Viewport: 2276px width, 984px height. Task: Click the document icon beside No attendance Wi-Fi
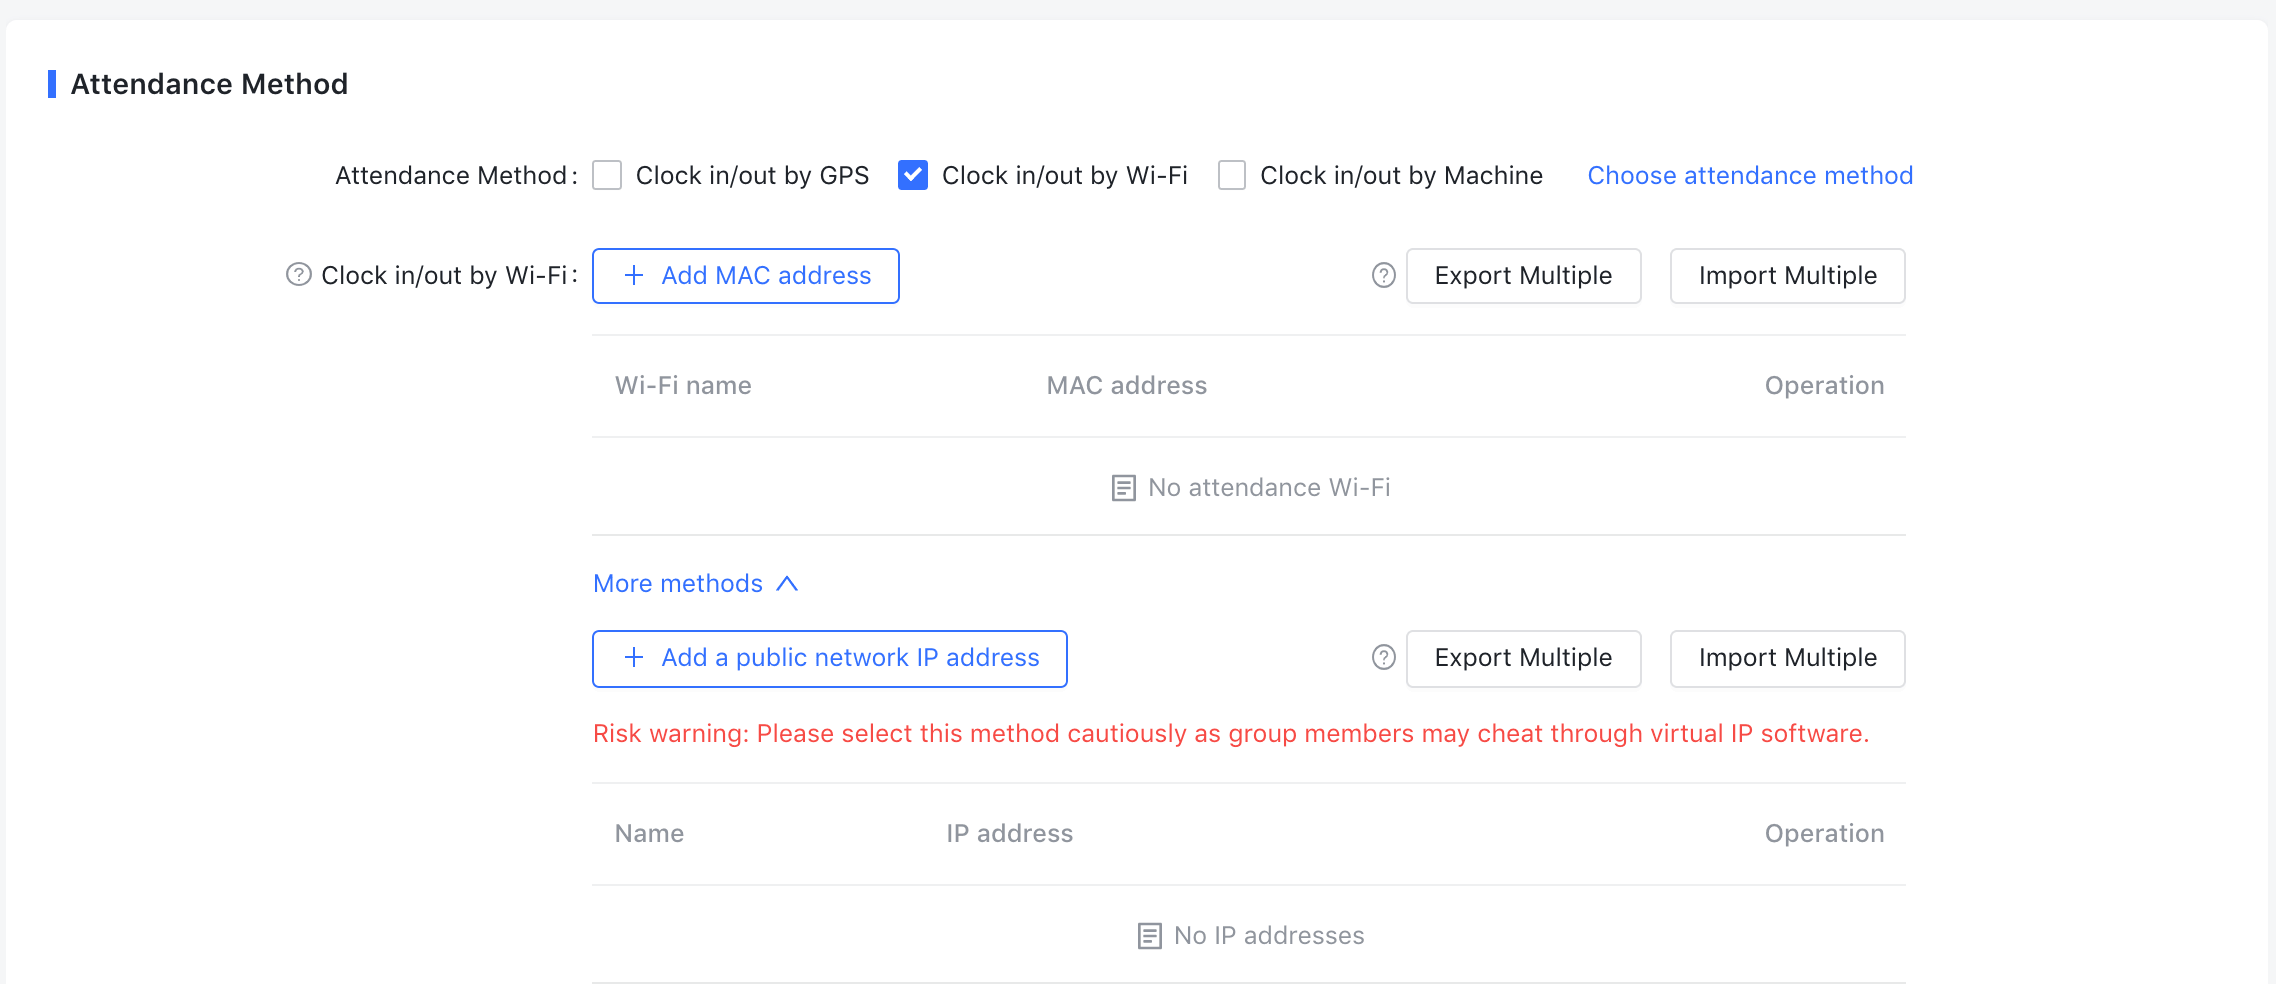(x=1123, y=488)
